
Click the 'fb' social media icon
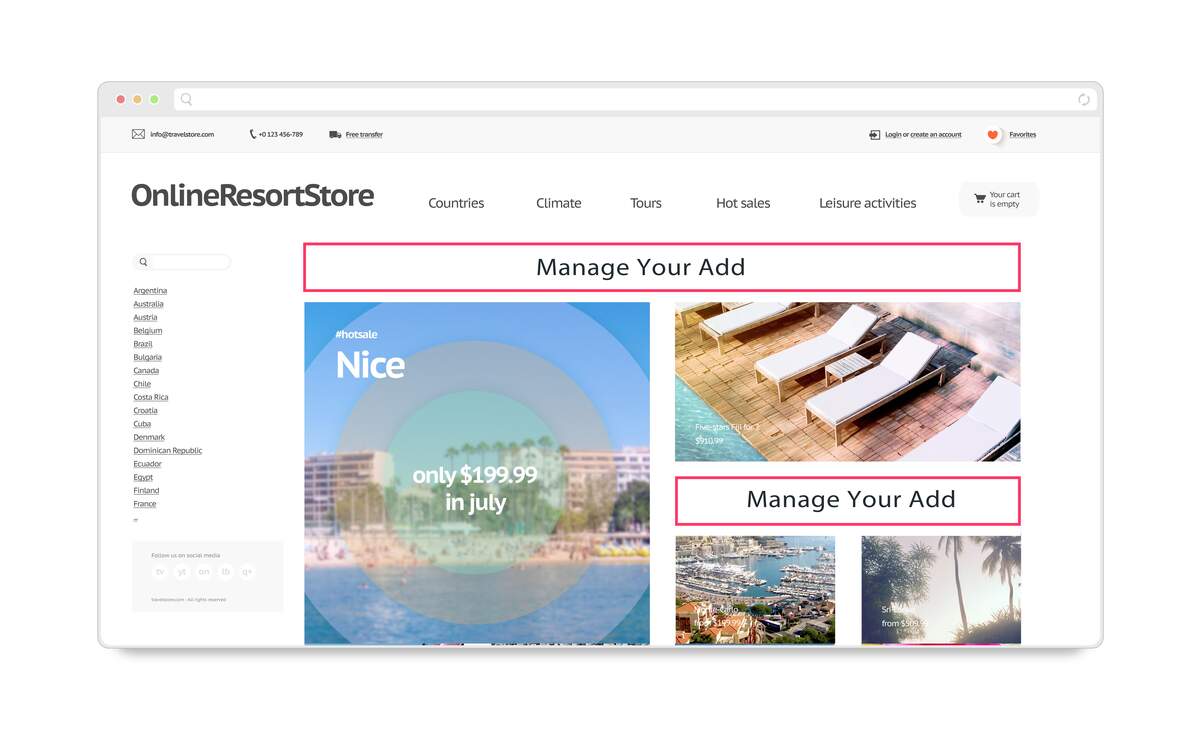click(x=225, y=572)
